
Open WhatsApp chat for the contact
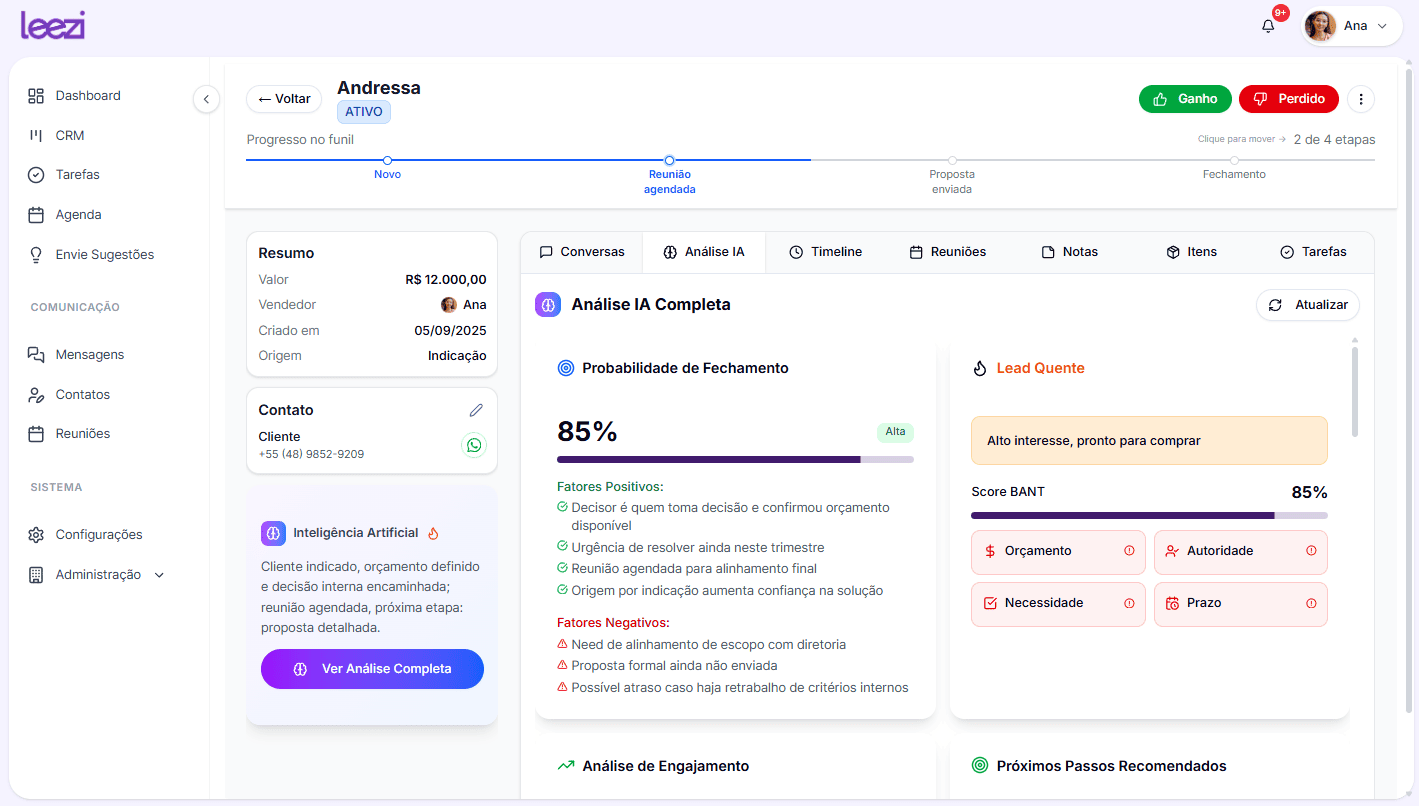(x=474, y=445)
